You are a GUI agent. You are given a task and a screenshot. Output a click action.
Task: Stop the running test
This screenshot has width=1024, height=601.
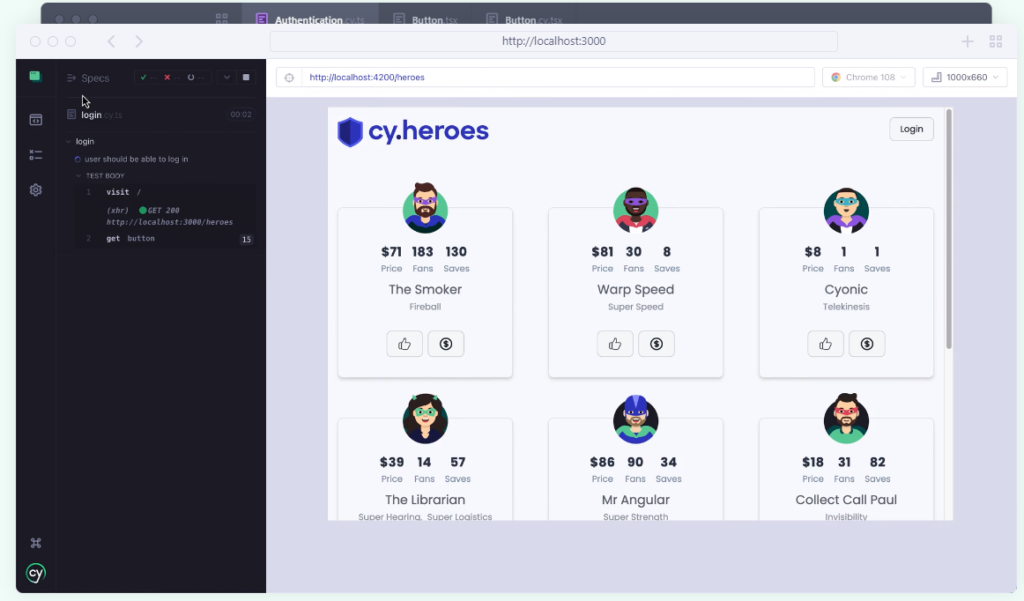coord(246,77)
